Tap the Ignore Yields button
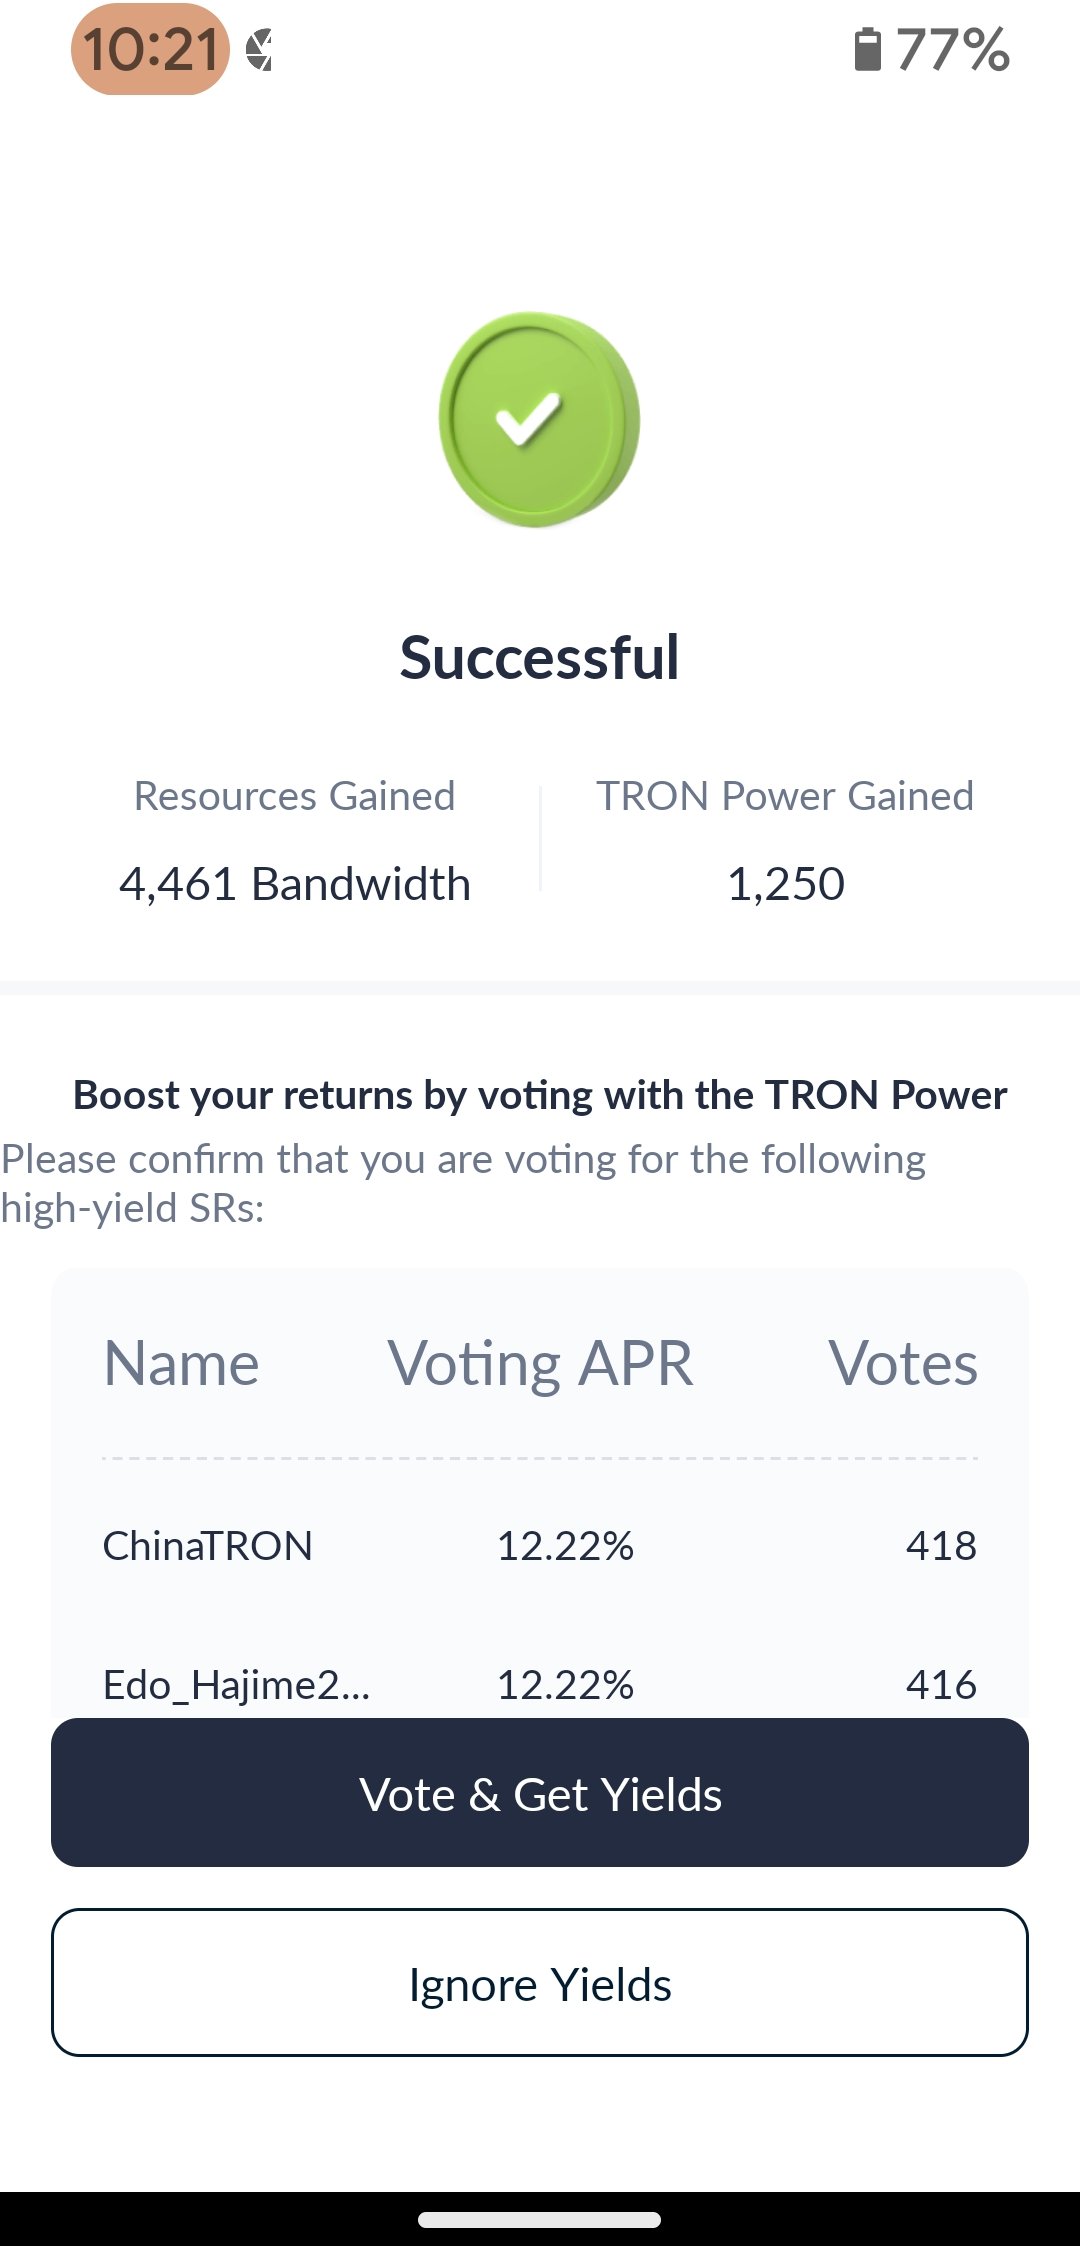The image size is (1080, 2246). pos(540,1984)
